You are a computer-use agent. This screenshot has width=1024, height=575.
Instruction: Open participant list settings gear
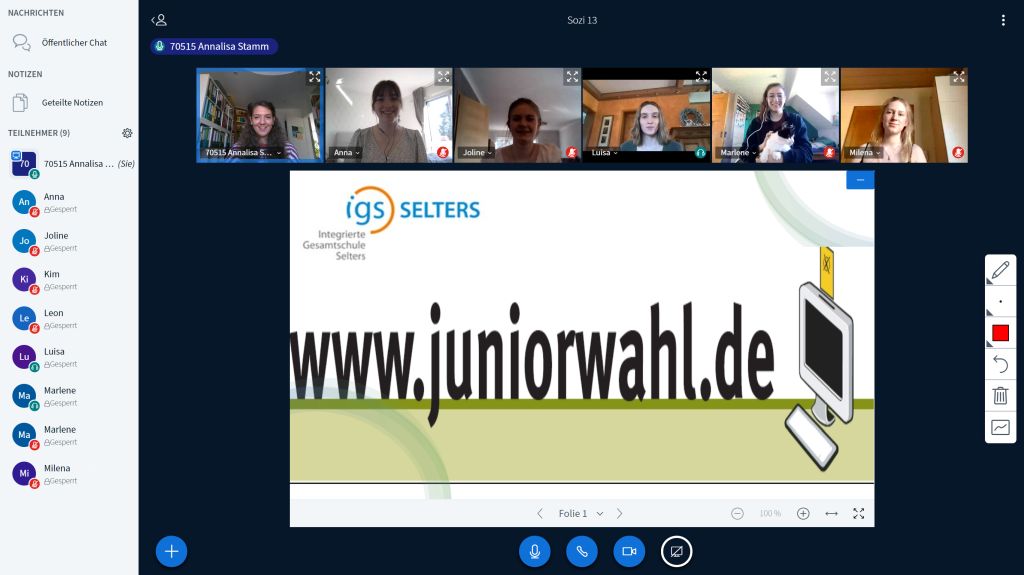127,133
